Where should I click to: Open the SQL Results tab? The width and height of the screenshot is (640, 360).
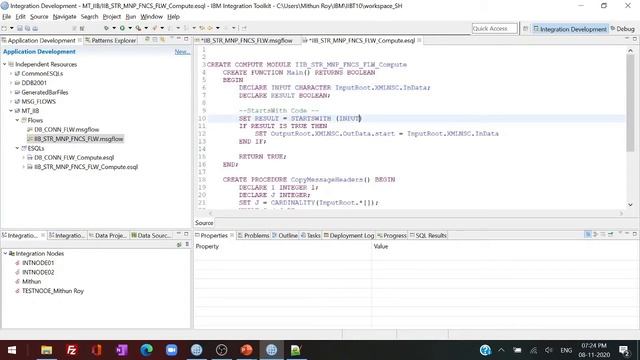pyautogui.click(x=428, y=236)
